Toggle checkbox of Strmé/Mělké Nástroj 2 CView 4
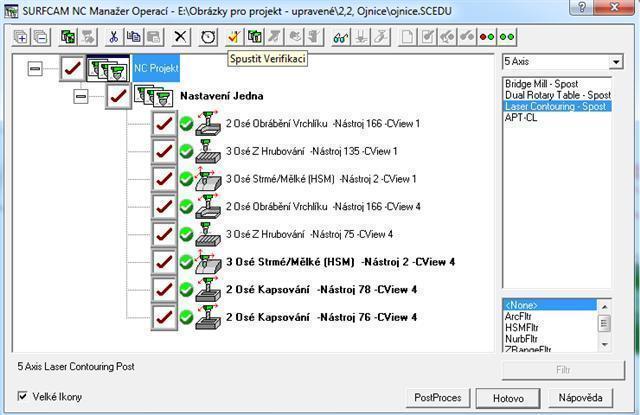The height and width of the screenshot is (415, 640). pos(164,262)
